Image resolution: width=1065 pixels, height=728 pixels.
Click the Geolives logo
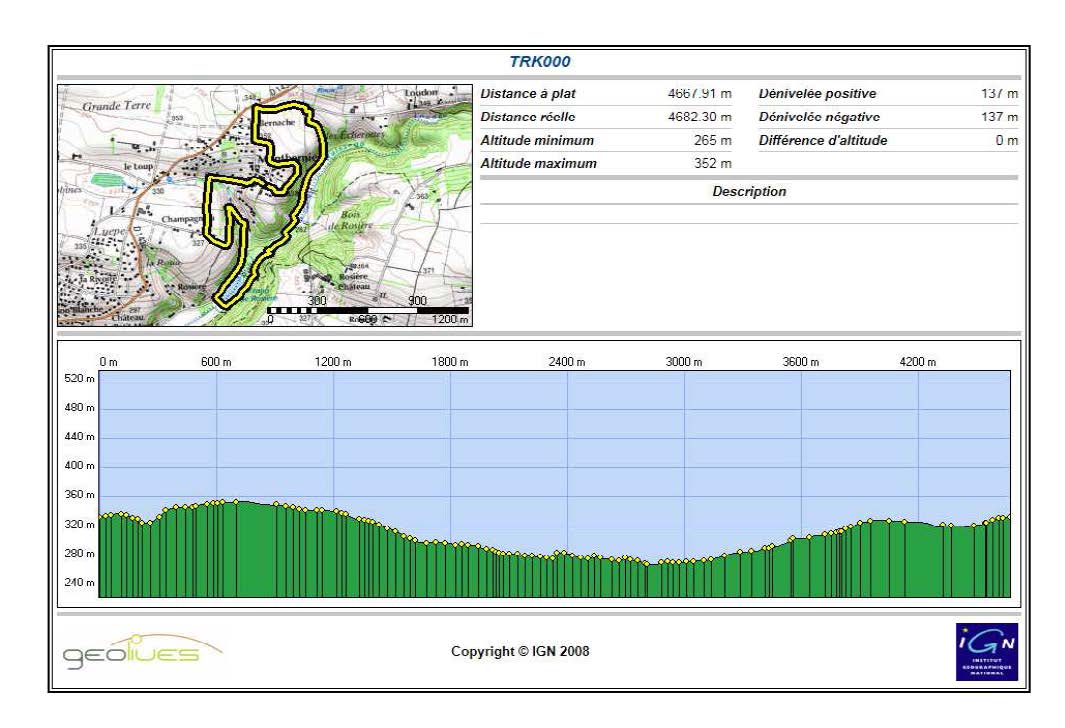click(x=143, y=651)
